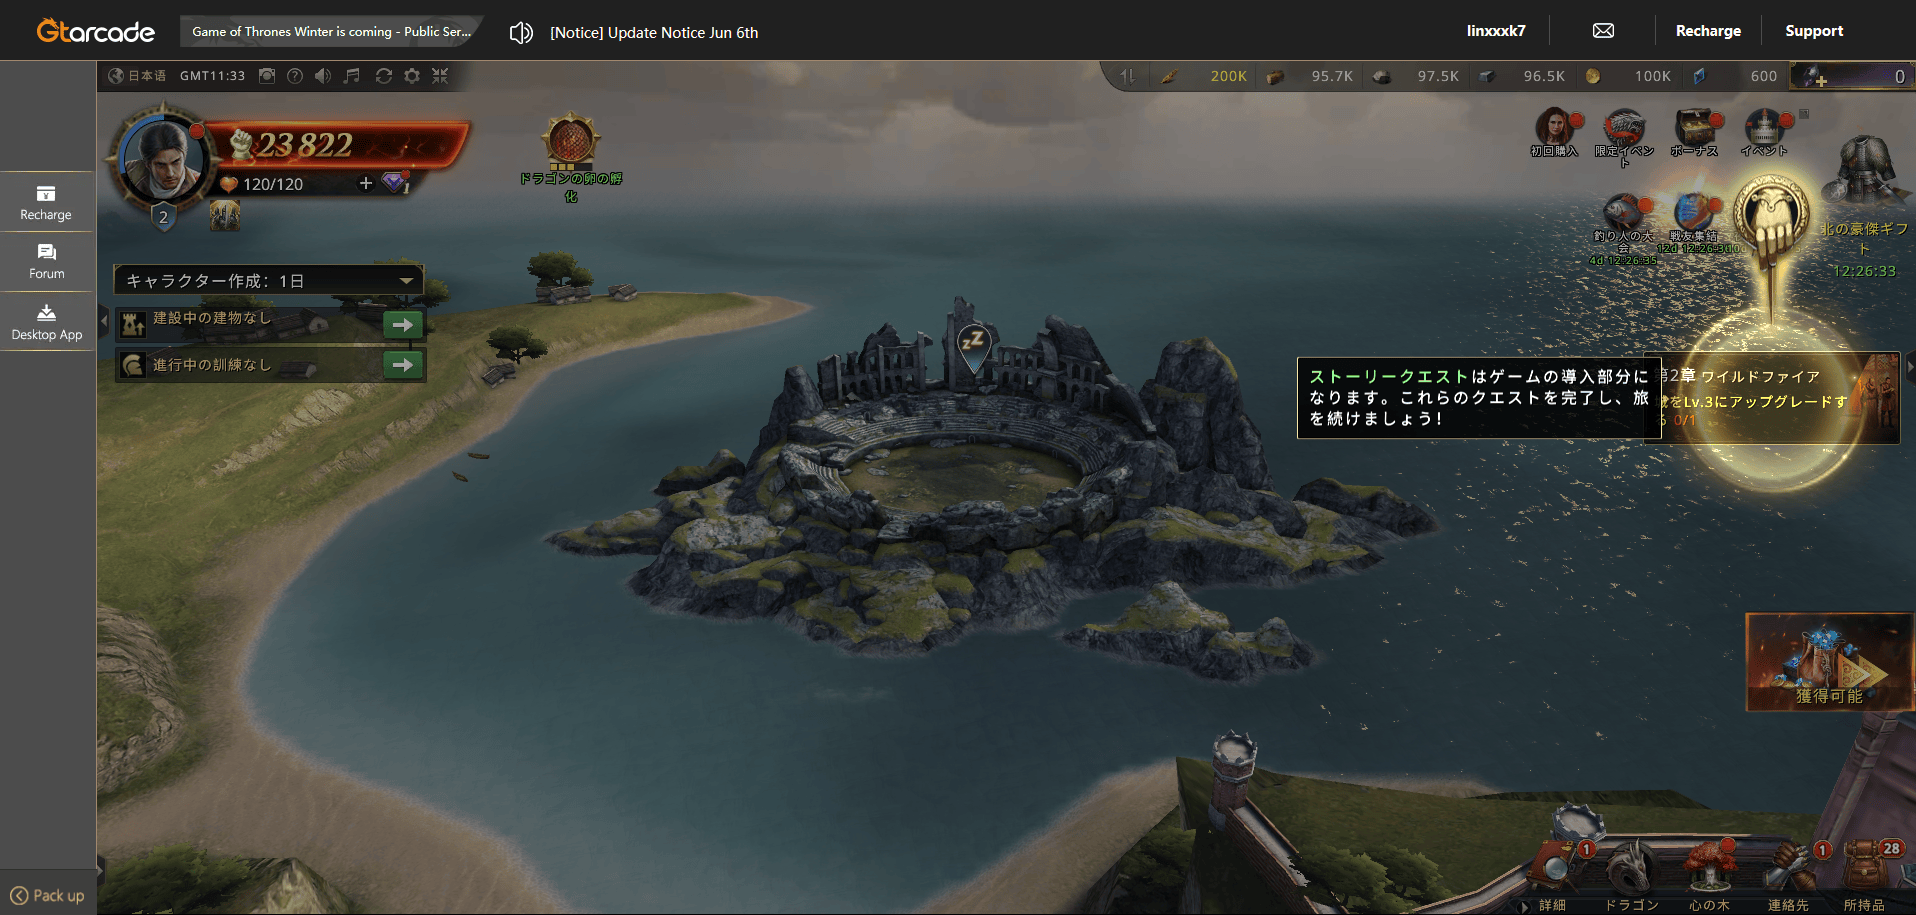Go to train with 進行中の訓練なし arrow

point(403,365)
